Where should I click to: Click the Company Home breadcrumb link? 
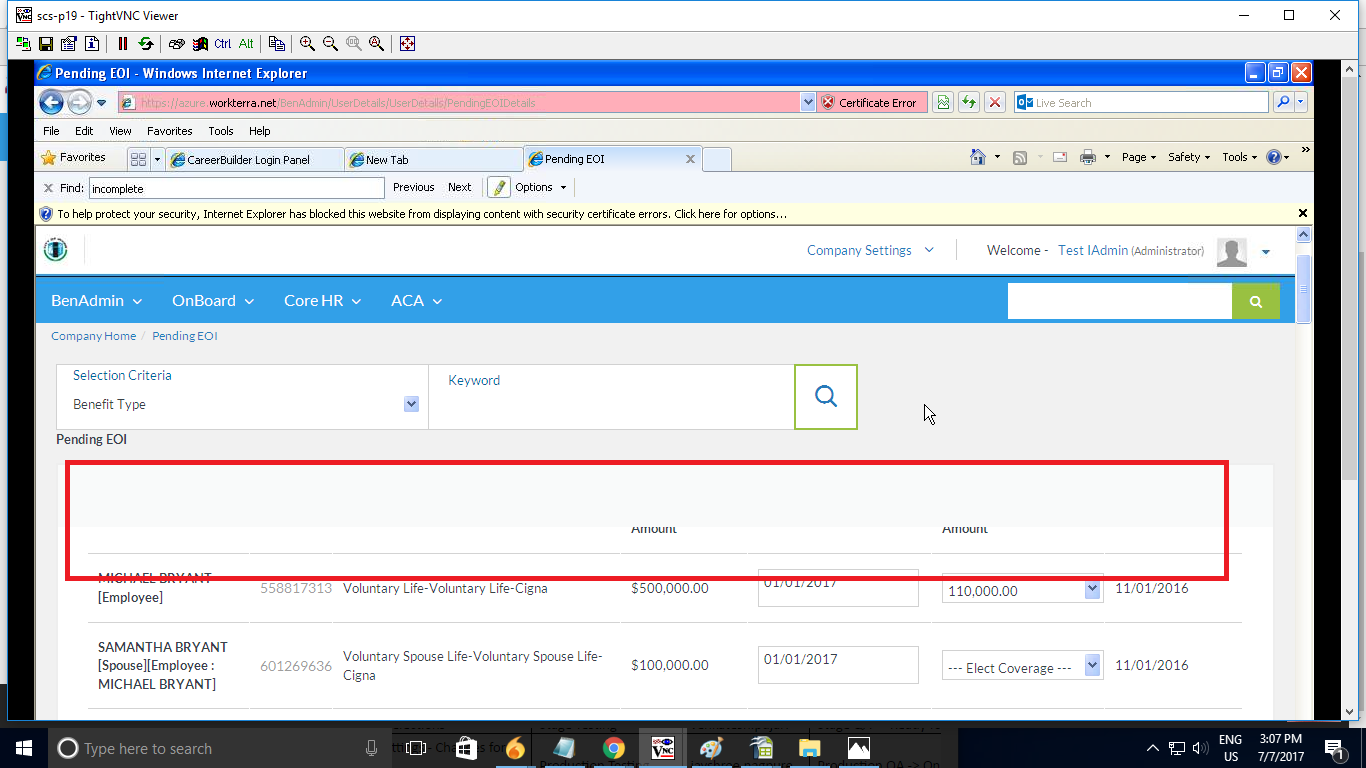[x=93, y=336]
